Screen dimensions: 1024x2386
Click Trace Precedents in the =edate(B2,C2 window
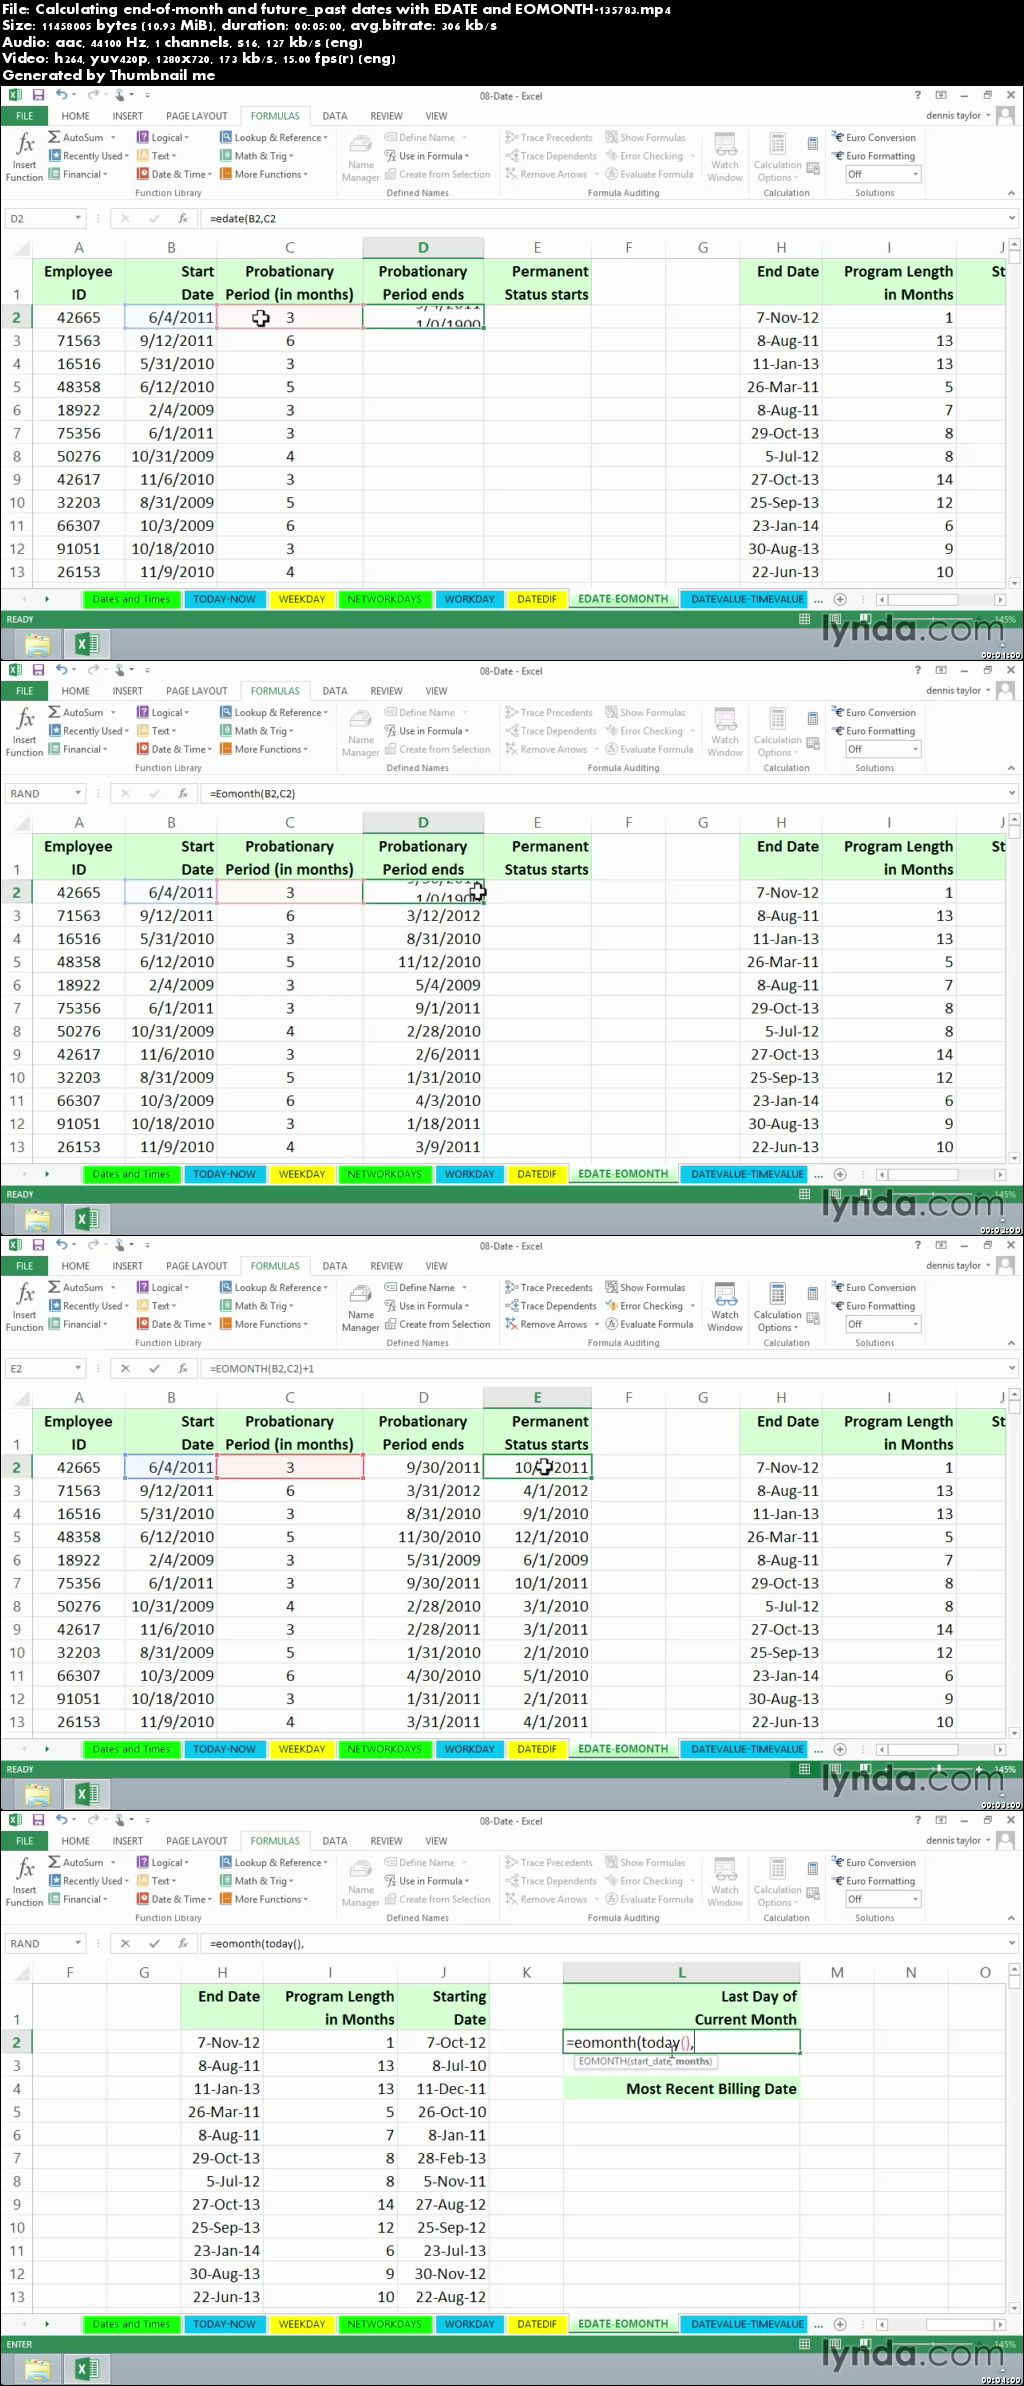tap(549, 138)
